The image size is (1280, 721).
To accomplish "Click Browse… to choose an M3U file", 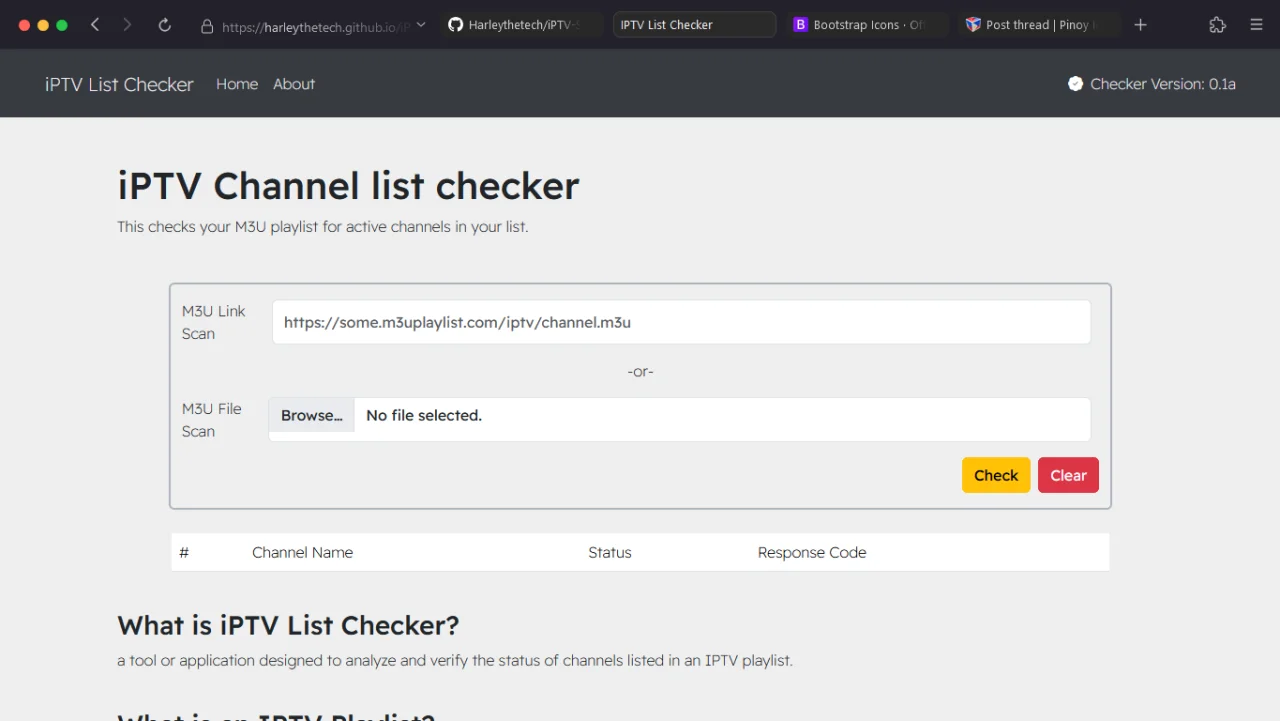I will pos(311,416).
